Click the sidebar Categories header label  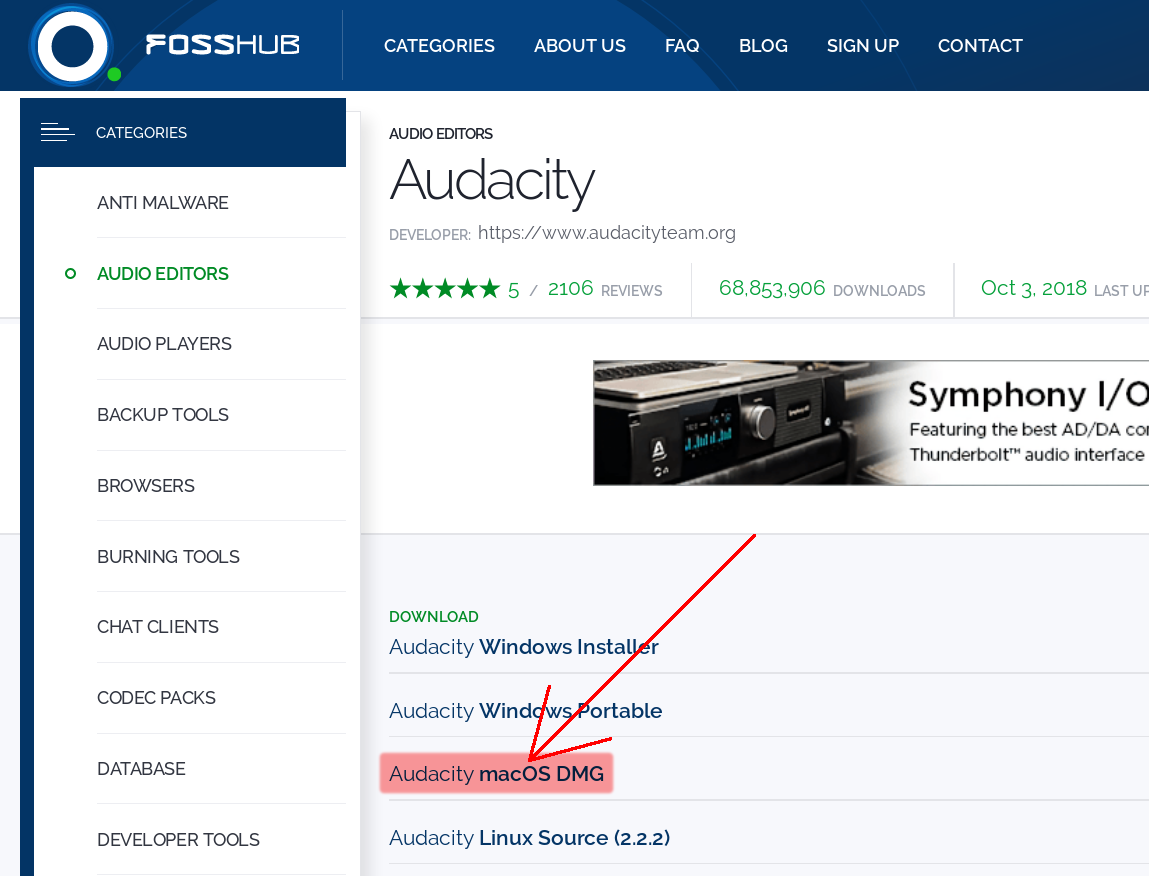pyautogui.click(x=141, y=133)
